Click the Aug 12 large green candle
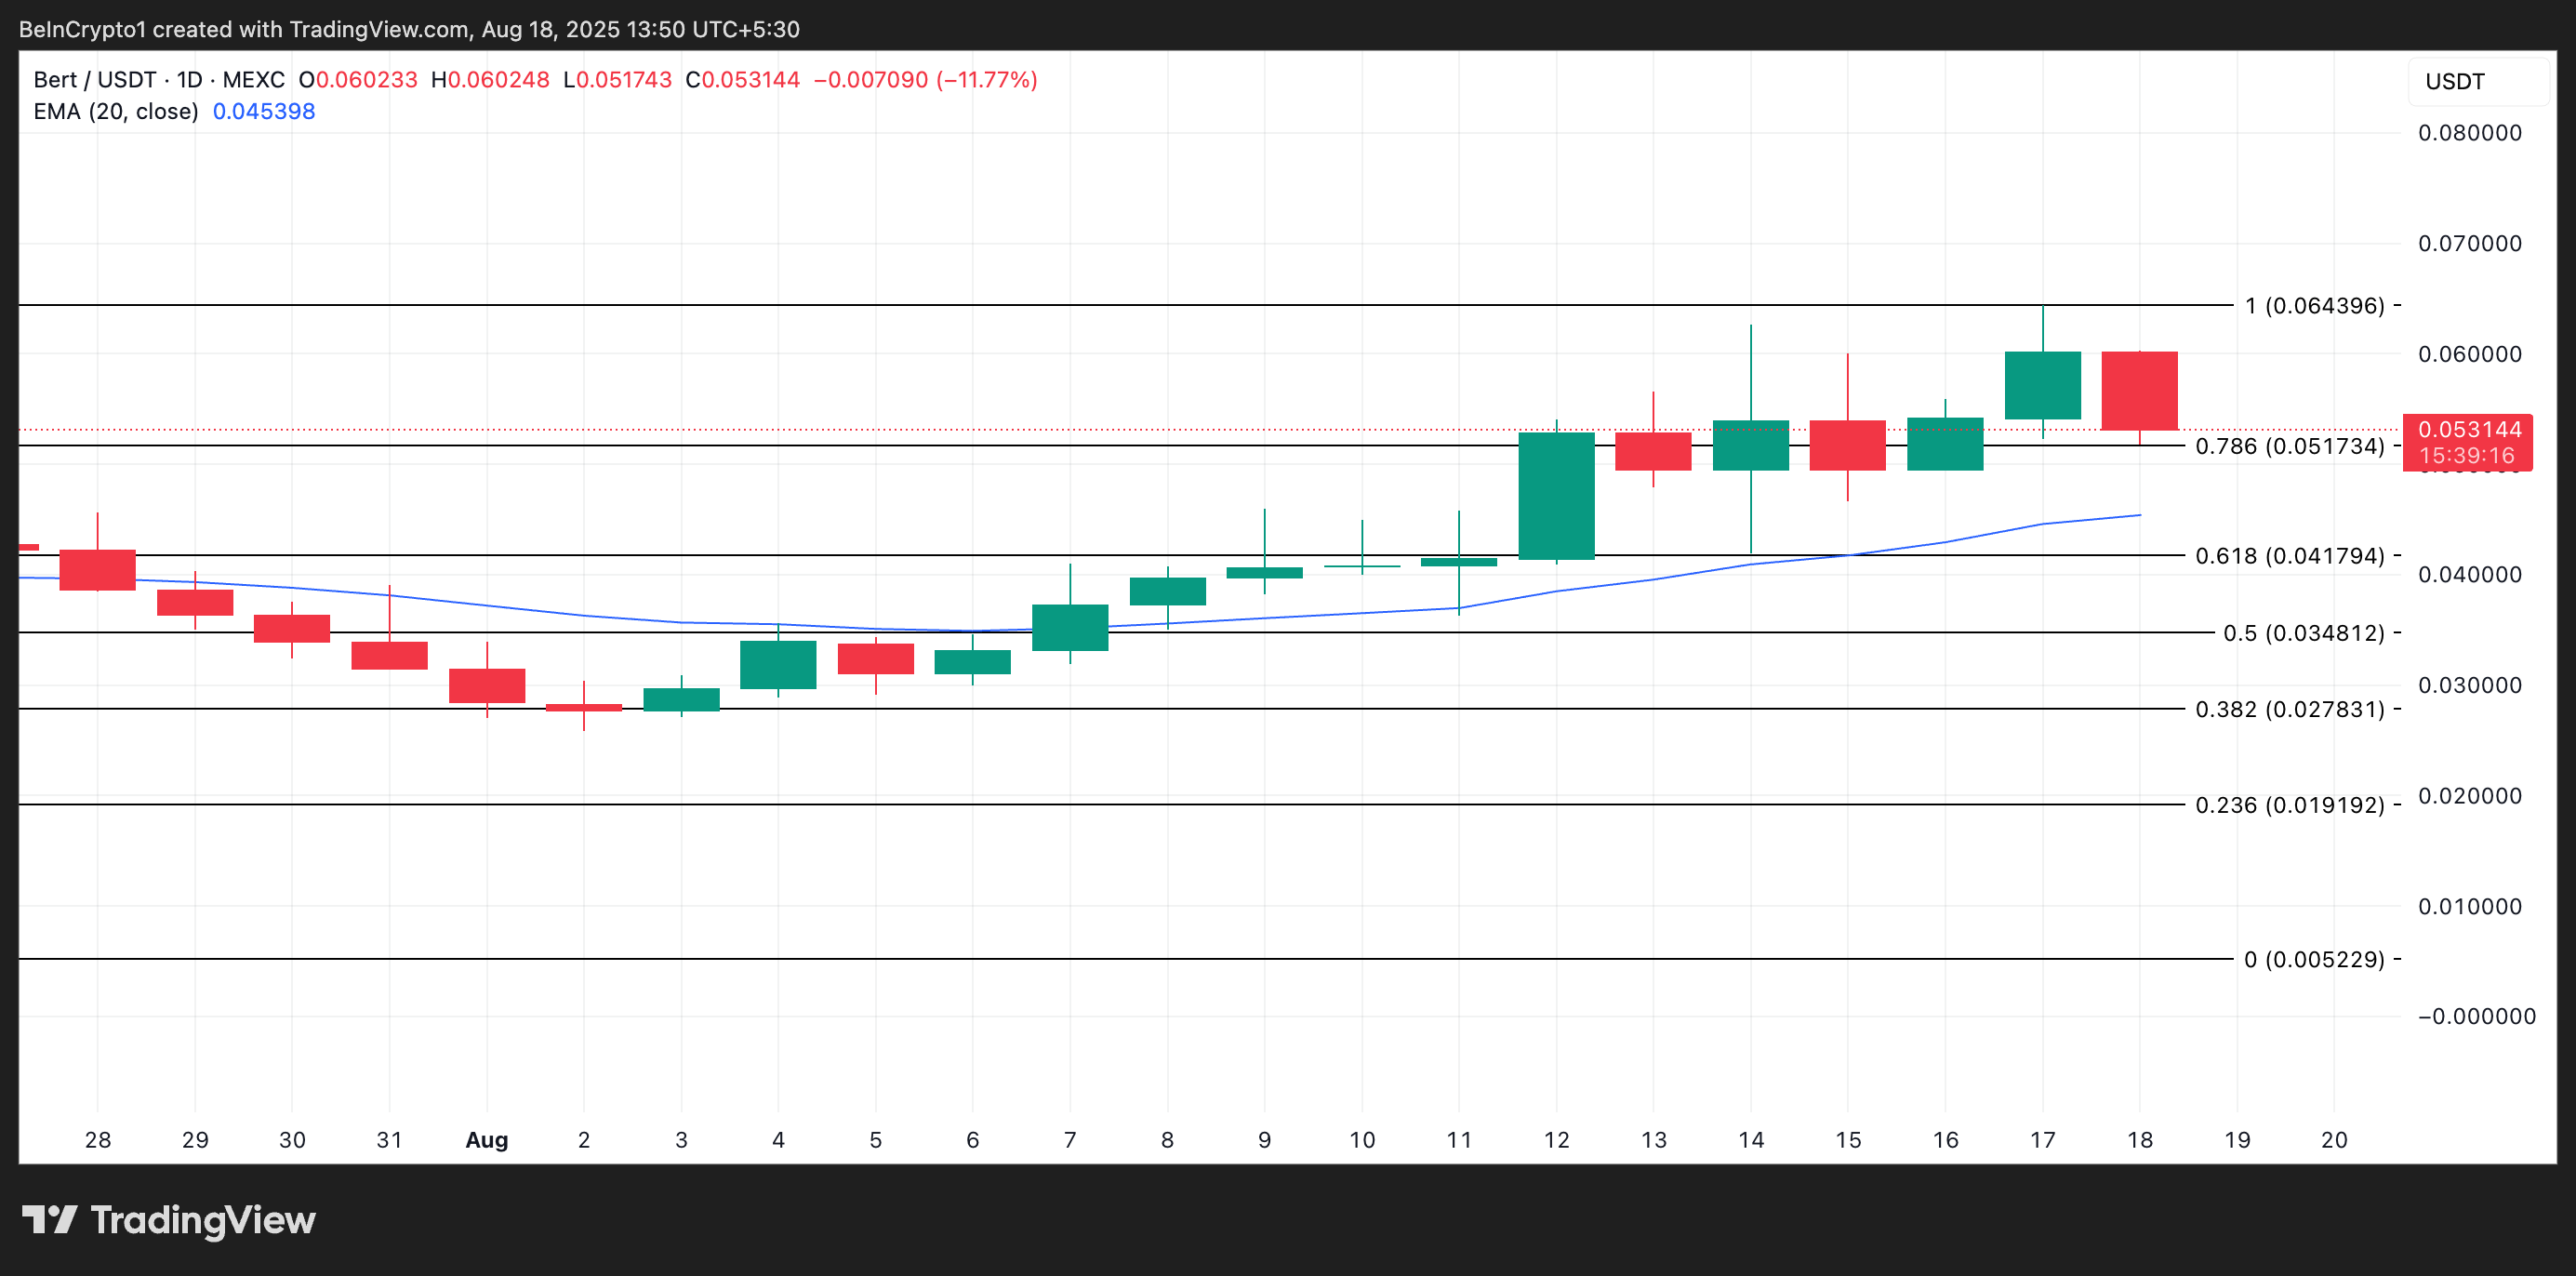 point(1556,496)
